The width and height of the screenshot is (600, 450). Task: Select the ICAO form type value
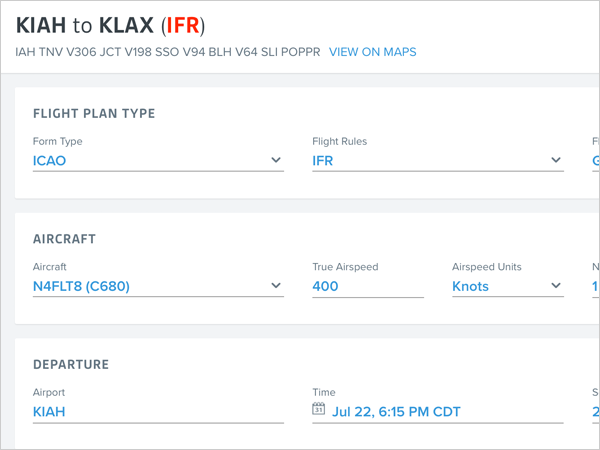pos(50,160)
